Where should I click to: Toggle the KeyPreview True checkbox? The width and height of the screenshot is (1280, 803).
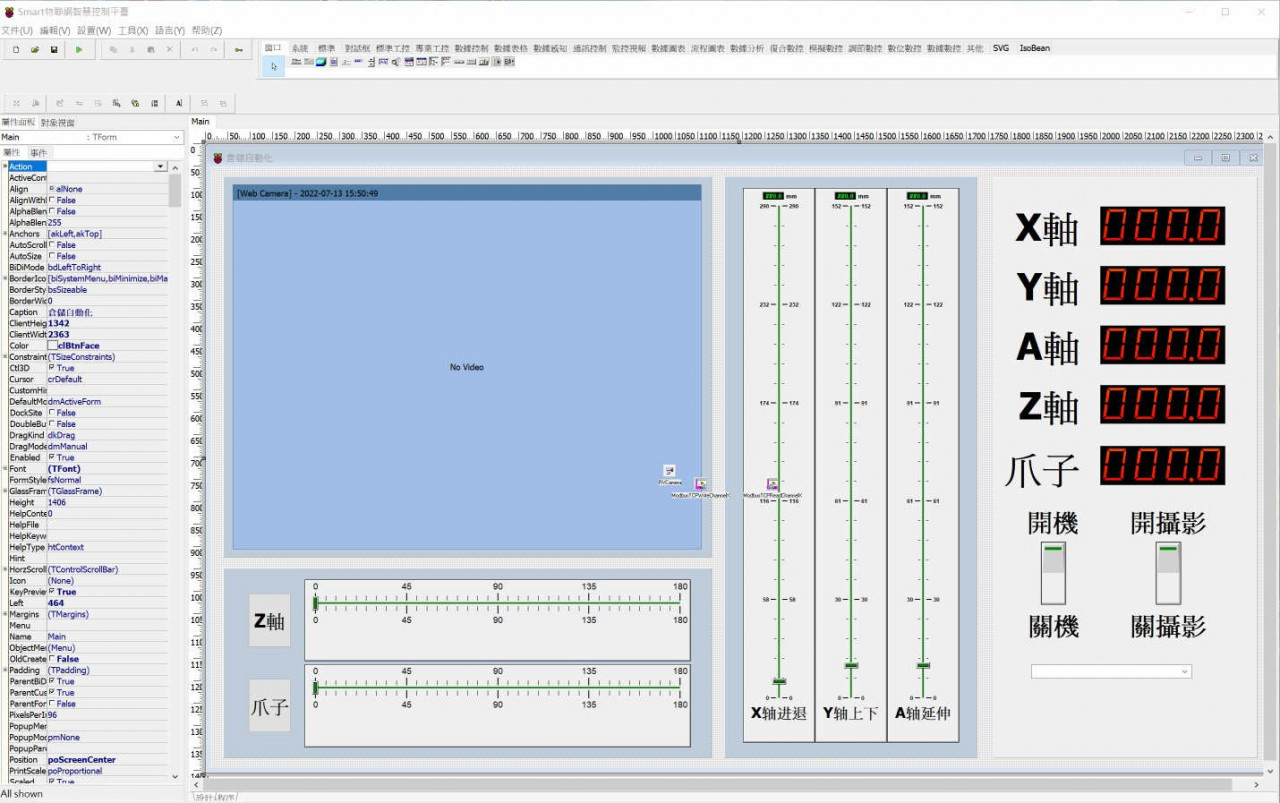52,592
